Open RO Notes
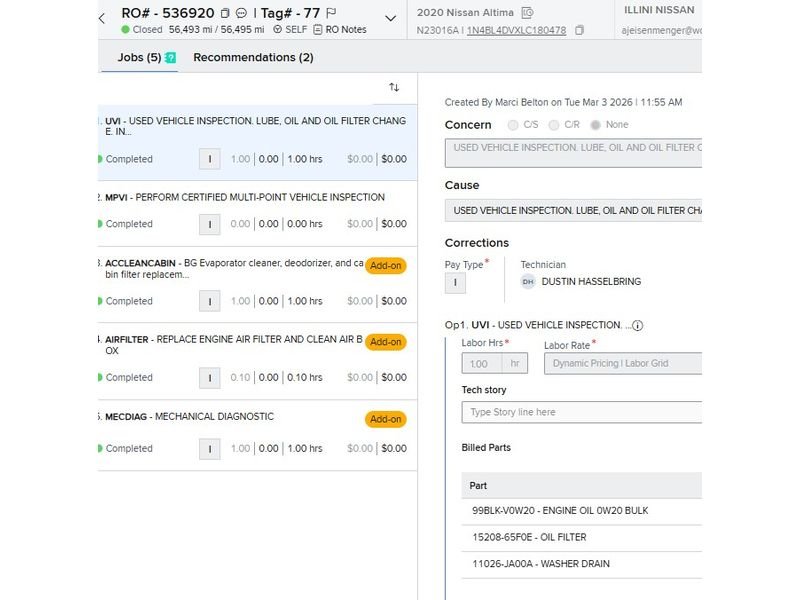The image size is (800, 600). [339, 30]
